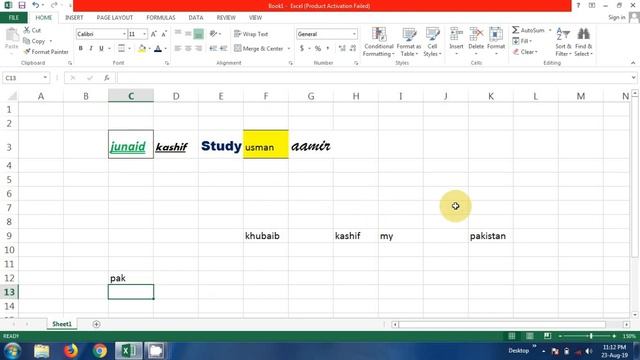This screenshot has width=640, height=360.
Task: Click the Name Box showing C13
Action: pos(22,78)
